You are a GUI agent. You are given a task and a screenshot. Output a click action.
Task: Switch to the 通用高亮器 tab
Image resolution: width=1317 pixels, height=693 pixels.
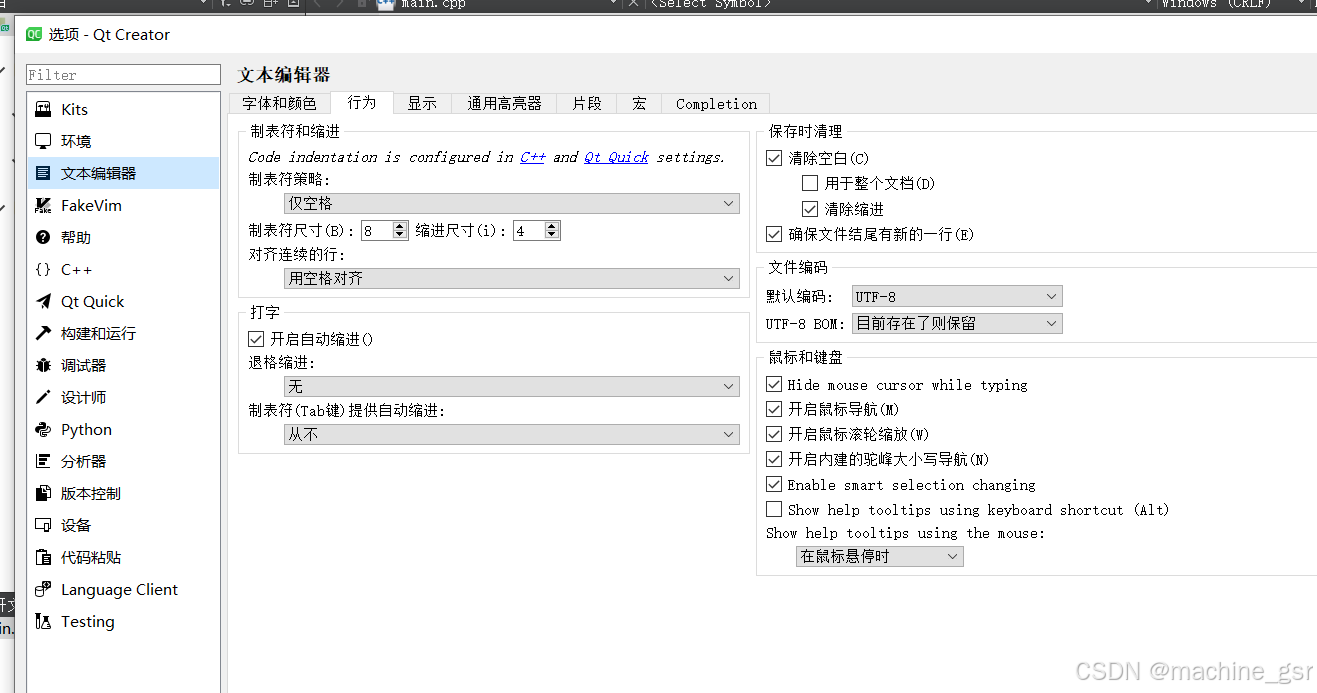click(504, 103)
